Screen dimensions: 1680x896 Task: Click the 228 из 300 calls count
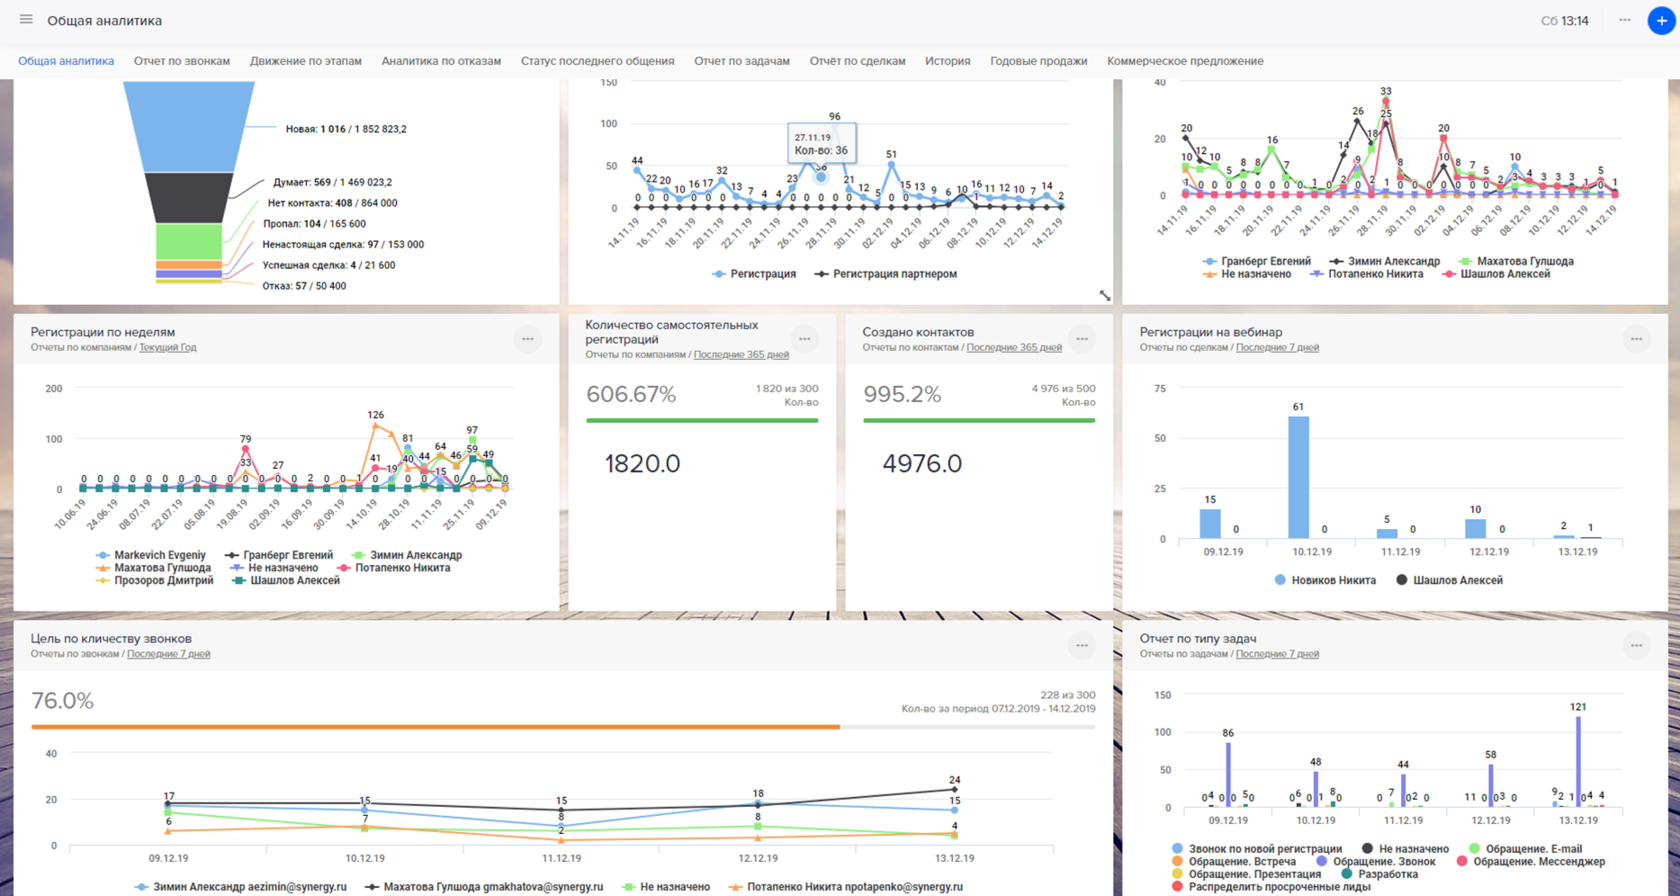(1068, 695)
